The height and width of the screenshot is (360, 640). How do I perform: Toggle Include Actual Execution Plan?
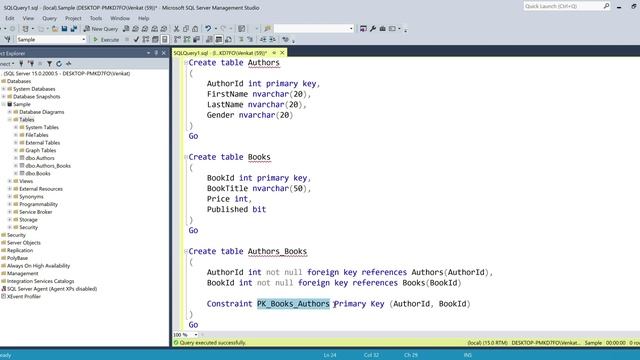tap(177, 40)
